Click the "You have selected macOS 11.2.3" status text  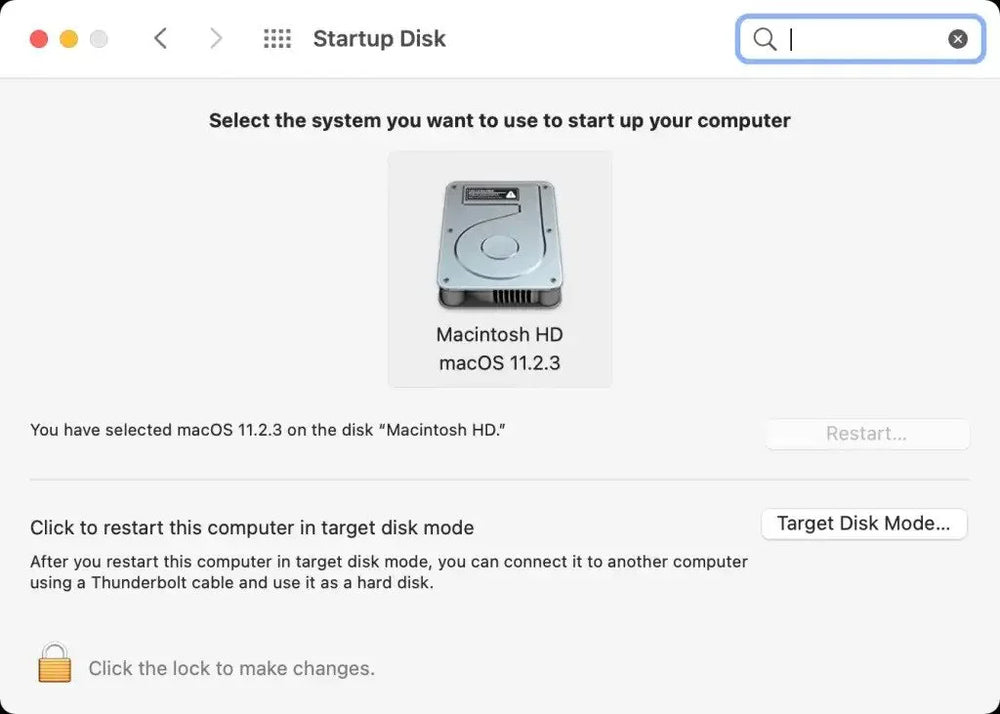(x=268, y=430)
